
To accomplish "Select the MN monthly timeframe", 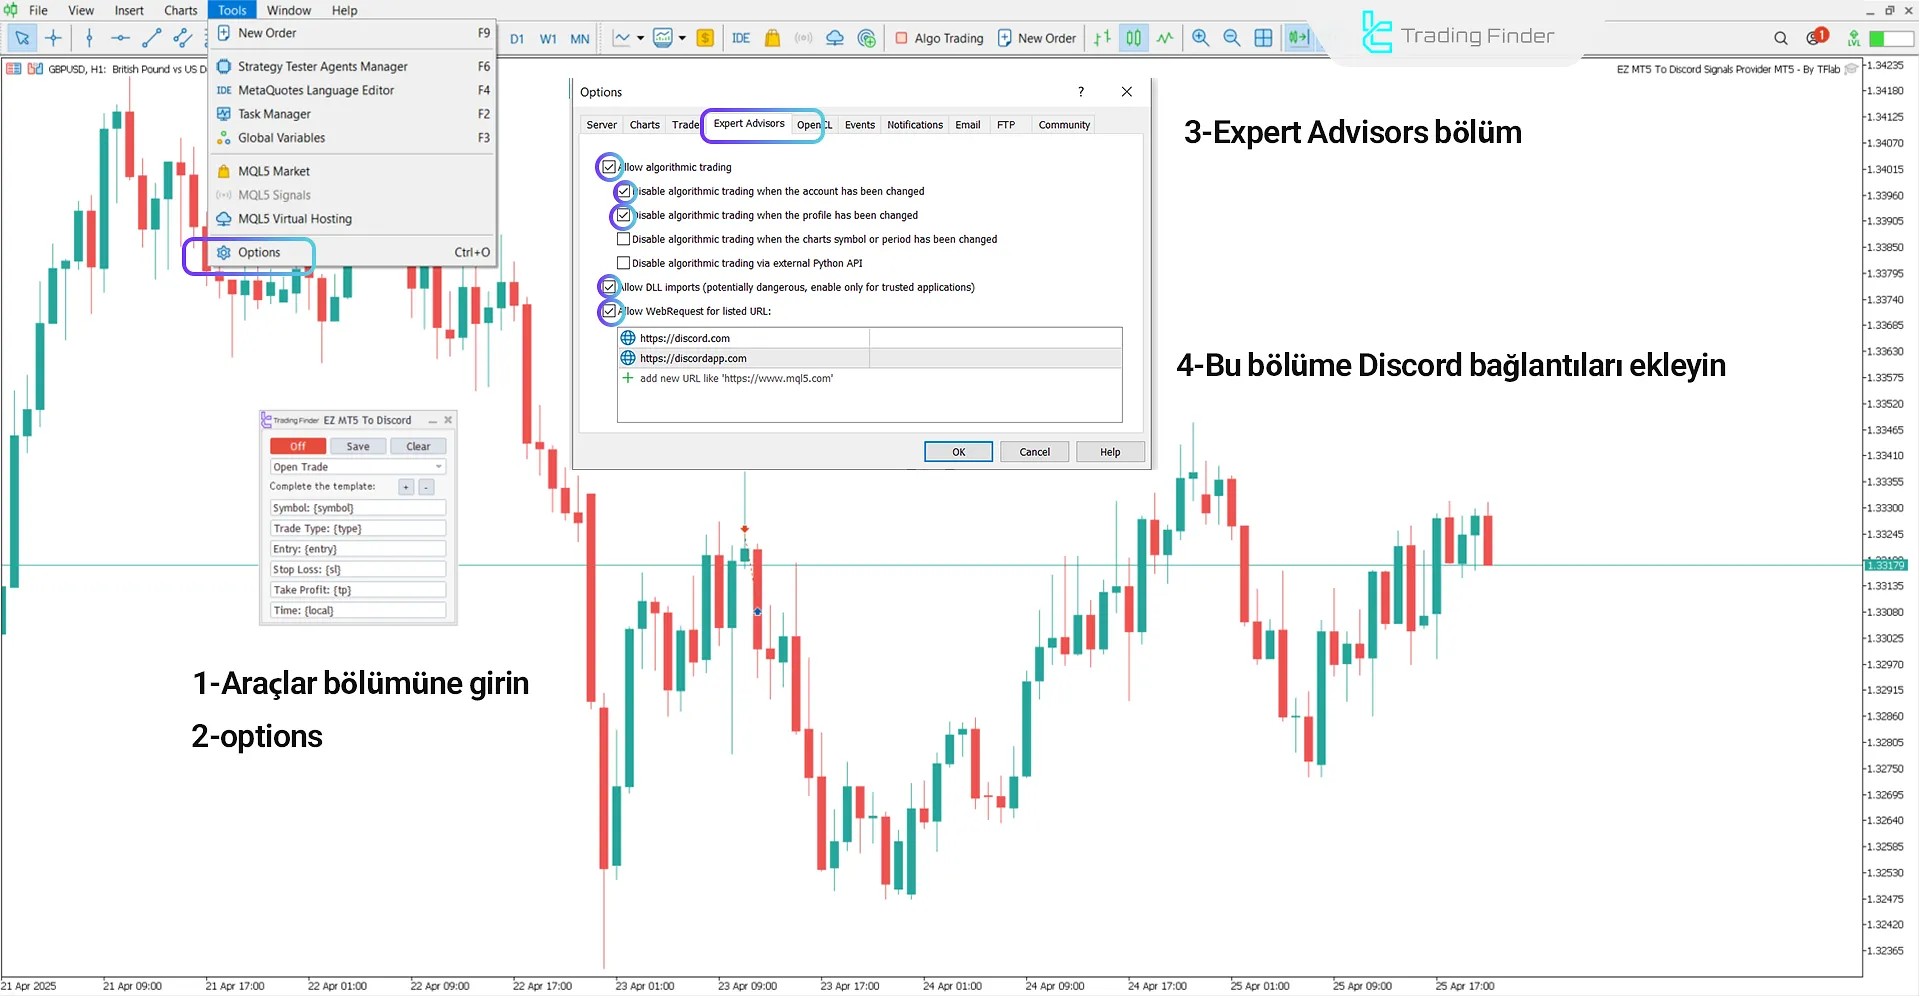I will point(580,39).
